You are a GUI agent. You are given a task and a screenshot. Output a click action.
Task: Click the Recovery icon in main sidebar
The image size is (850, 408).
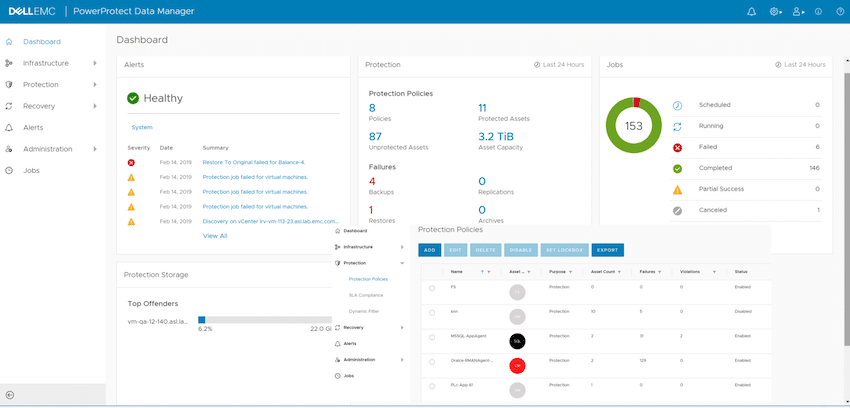(9, 106)
